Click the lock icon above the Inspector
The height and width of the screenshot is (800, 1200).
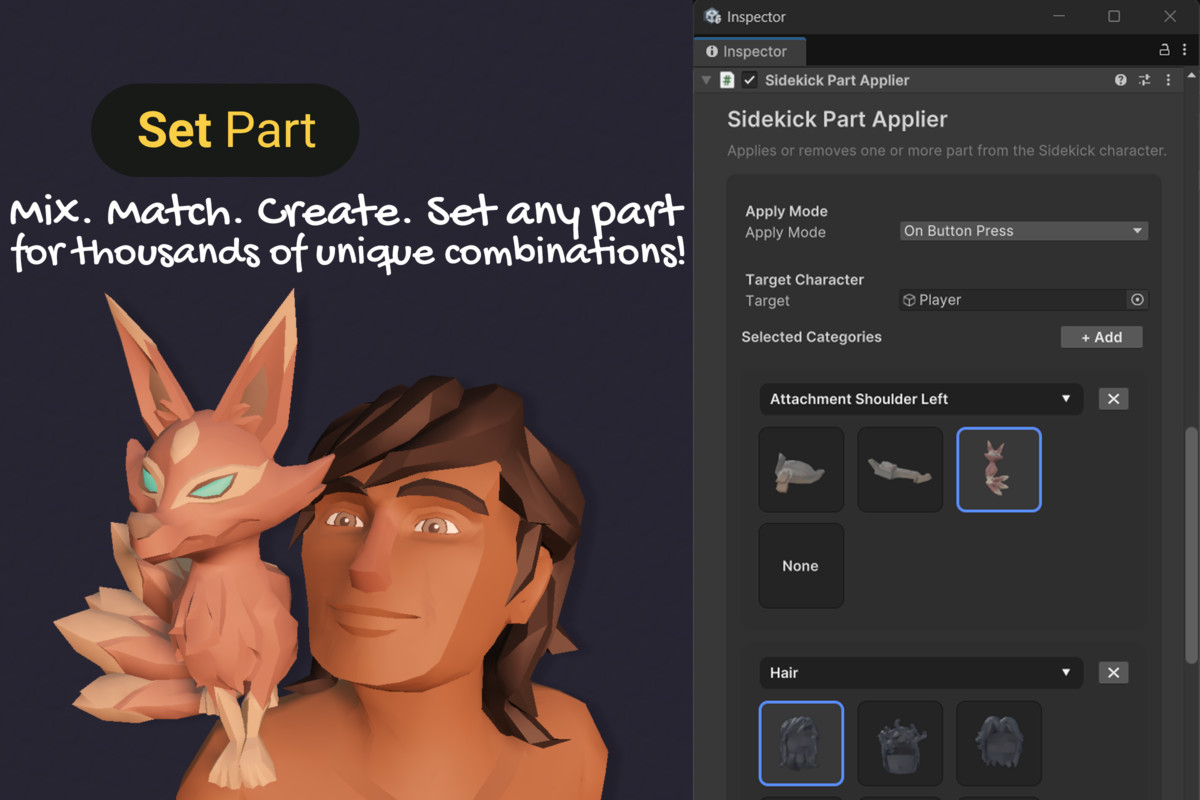click(1163, 50)
